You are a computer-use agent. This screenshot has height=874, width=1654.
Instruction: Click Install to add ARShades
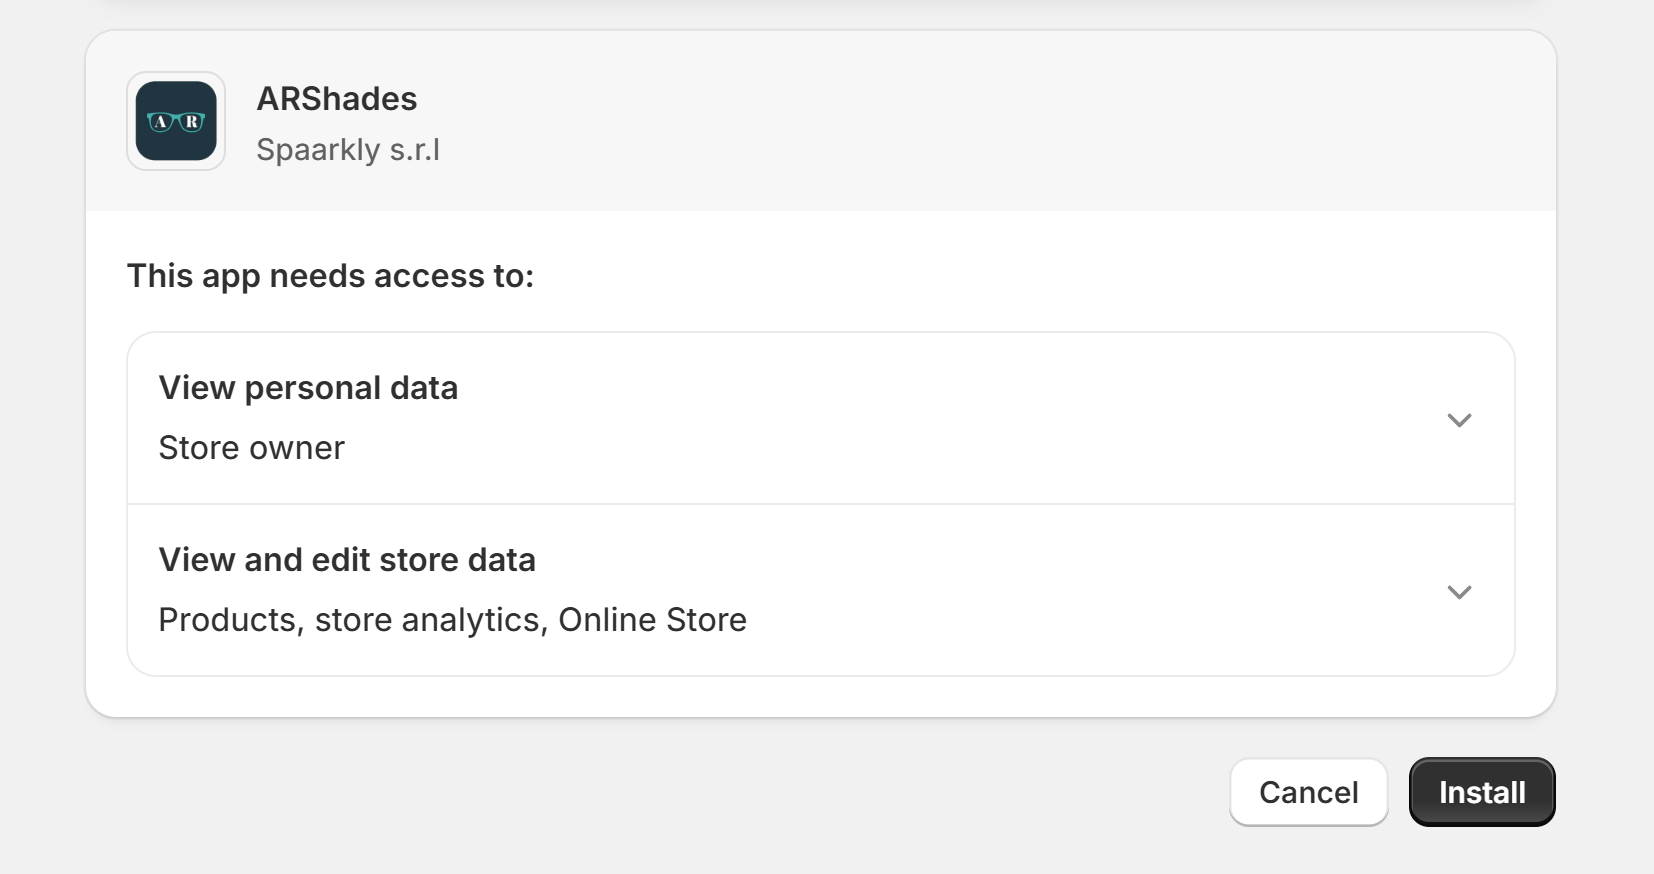[1481, 792]
